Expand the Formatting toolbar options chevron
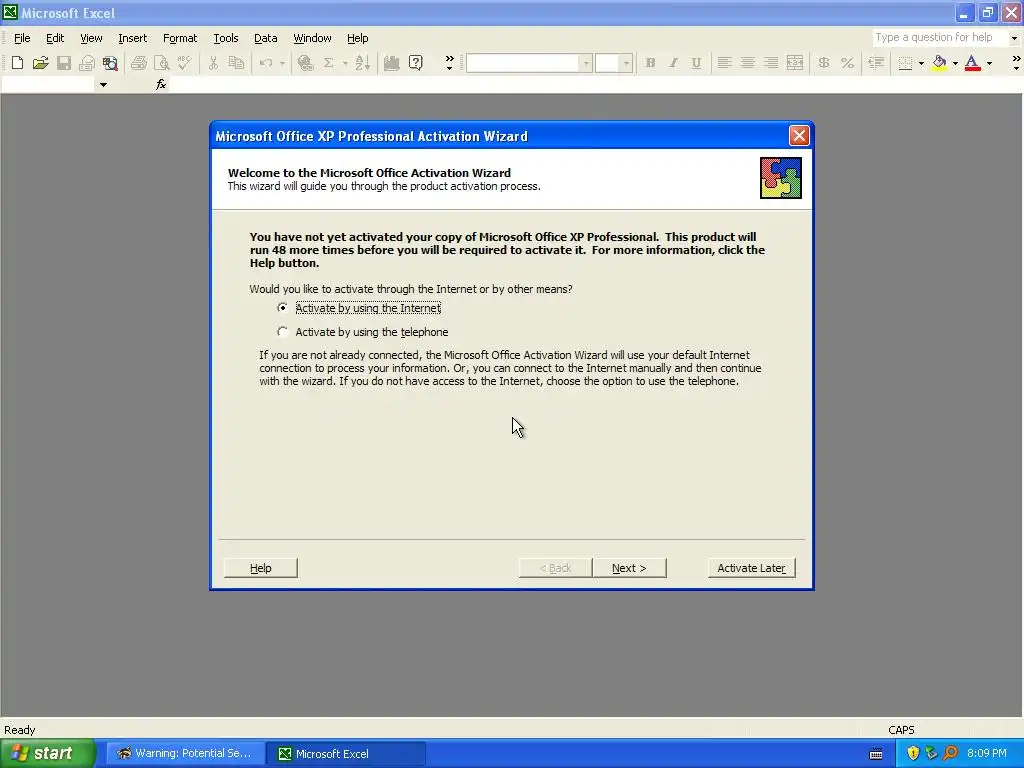Viewport: 1024px width, 768px height. coord(1016,63)
